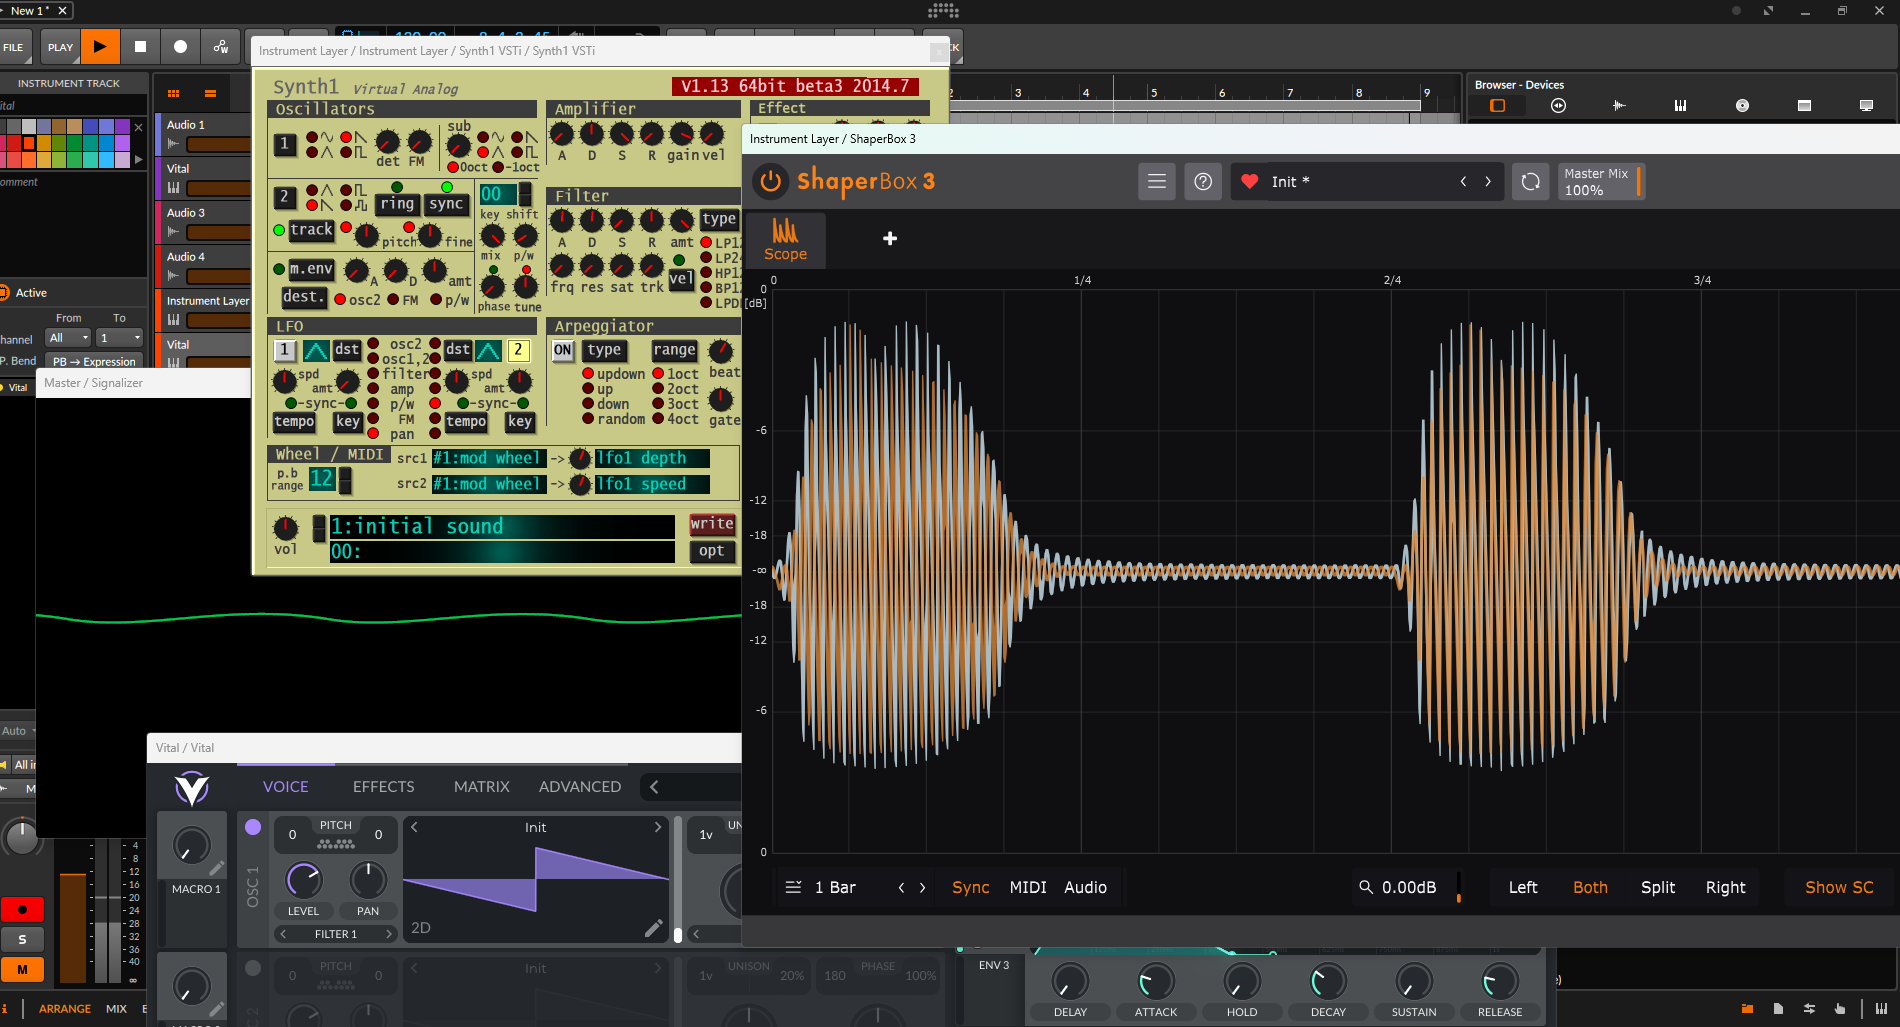Screen dimensions: 1900x1027
Task: Click the Vital logo icon
Action: (192, 788)
